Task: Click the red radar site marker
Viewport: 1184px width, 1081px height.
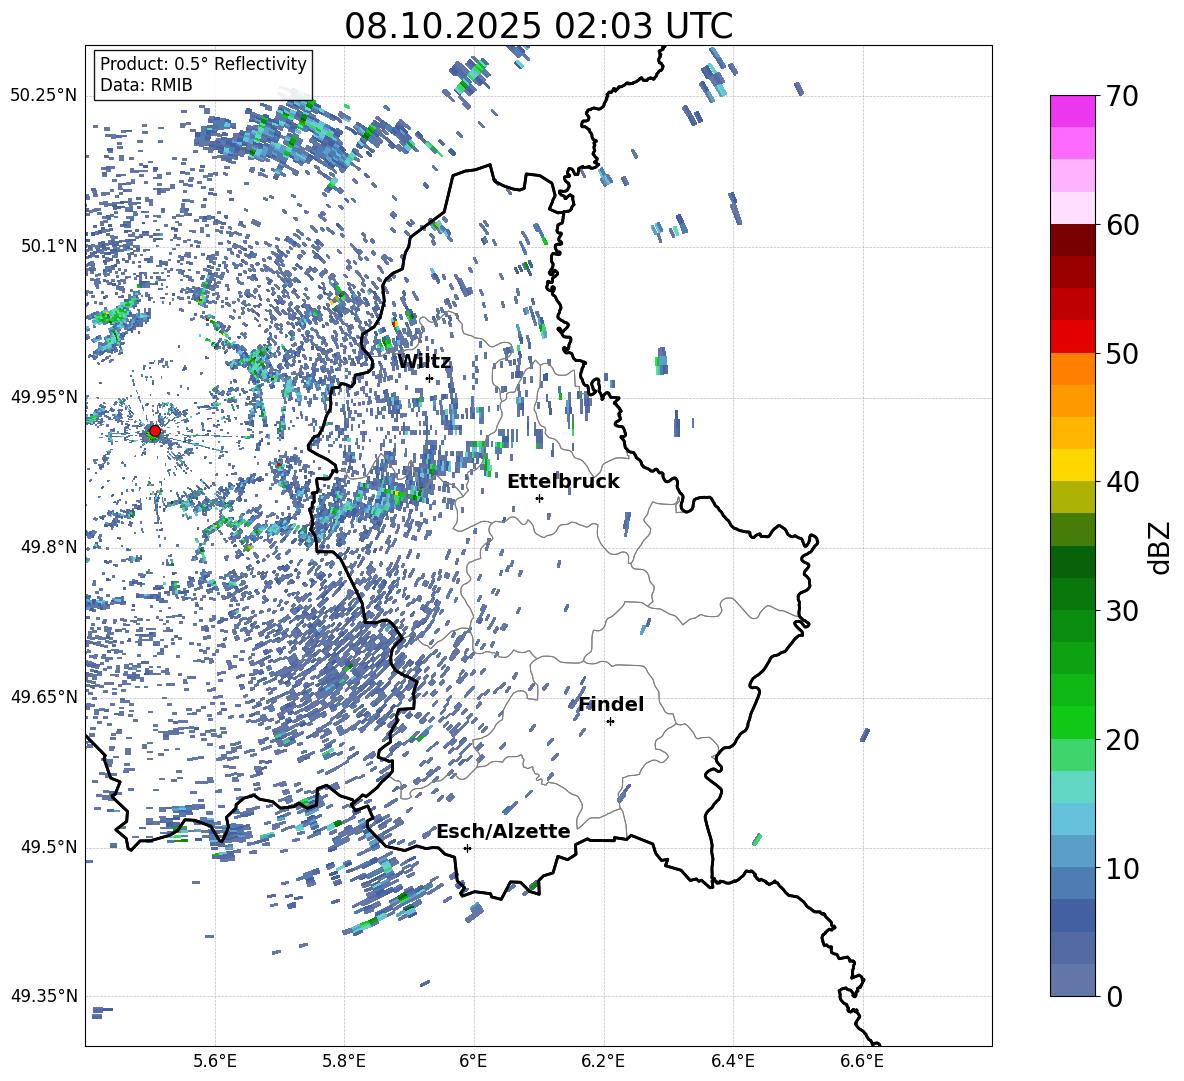Action: pos(154,431)
